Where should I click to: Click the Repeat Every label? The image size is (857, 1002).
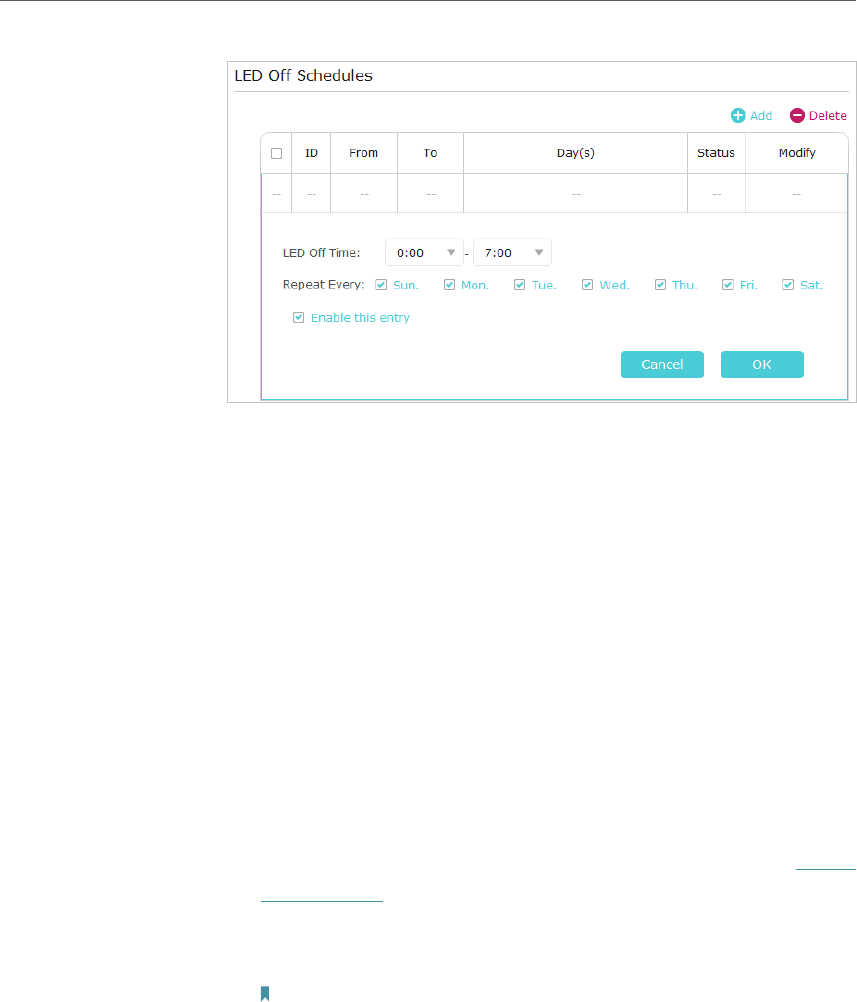[x=323, y=285]
